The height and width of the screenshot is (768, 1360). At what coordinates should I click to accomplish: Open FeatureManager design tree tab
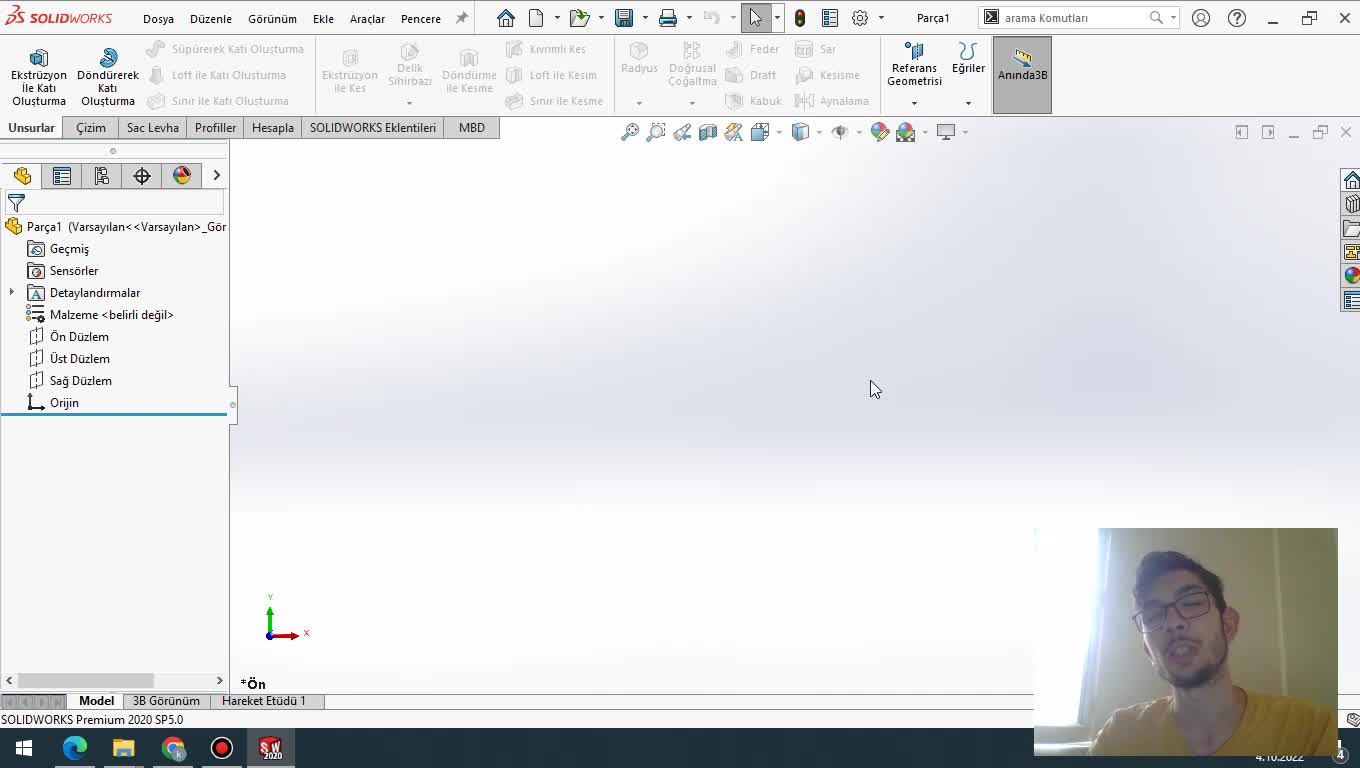click(x=22, y=176)
